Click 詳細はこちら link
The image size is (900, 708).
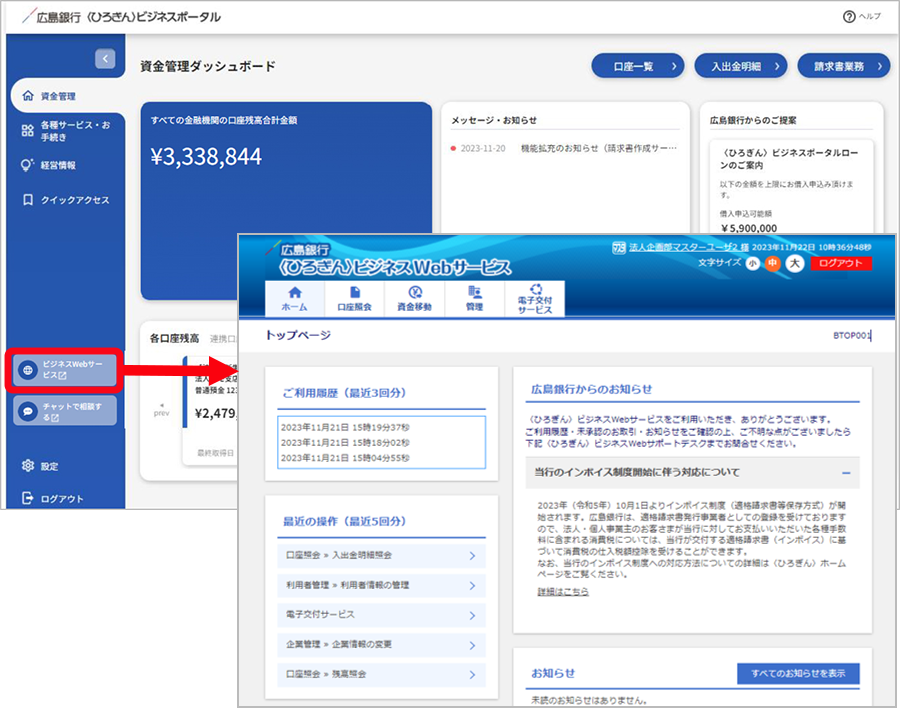tap(562, 591)
